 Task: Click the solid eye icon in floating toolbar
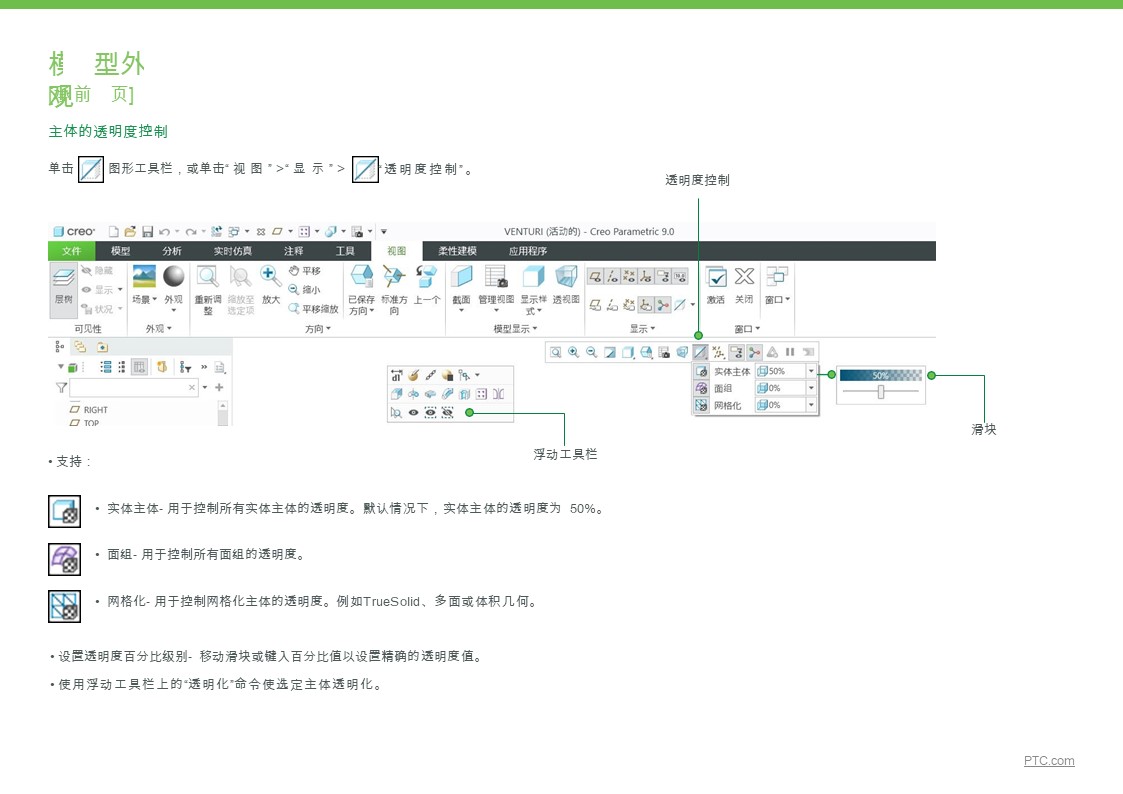click(413, 412)
